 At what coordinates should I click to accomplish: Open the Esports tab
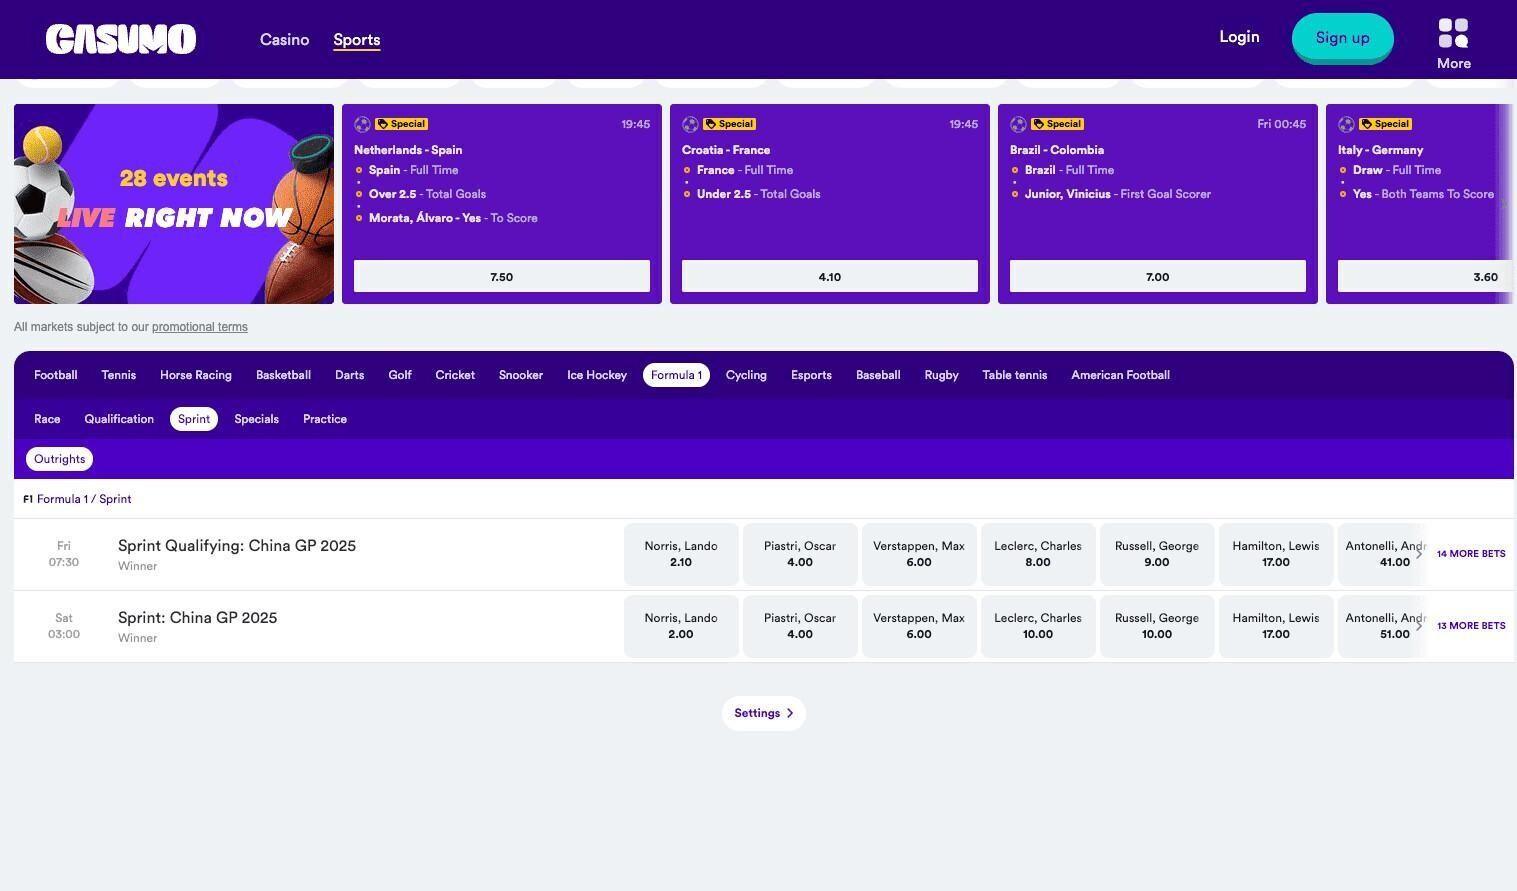[811, 375]
